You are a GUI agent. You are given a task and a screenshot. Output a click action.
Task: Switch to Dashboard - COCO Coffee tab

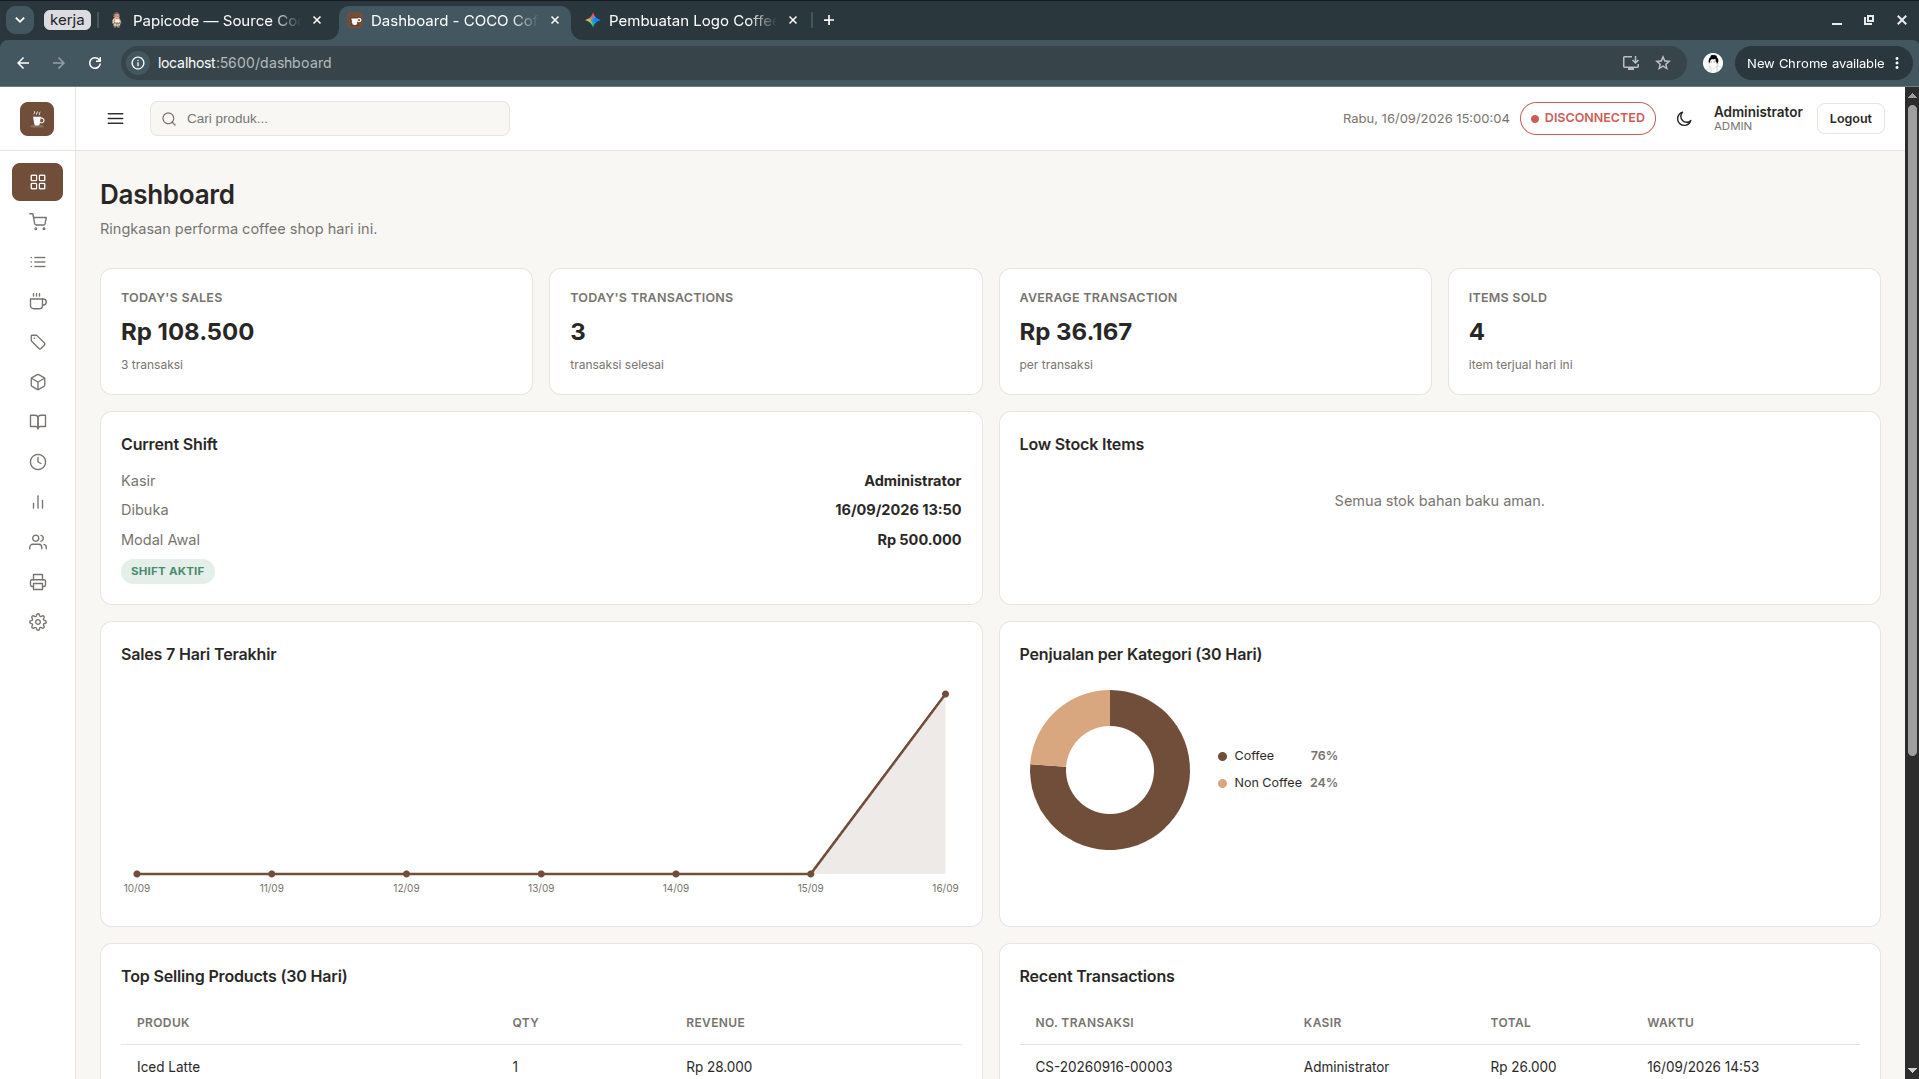[x=453, y=20]
